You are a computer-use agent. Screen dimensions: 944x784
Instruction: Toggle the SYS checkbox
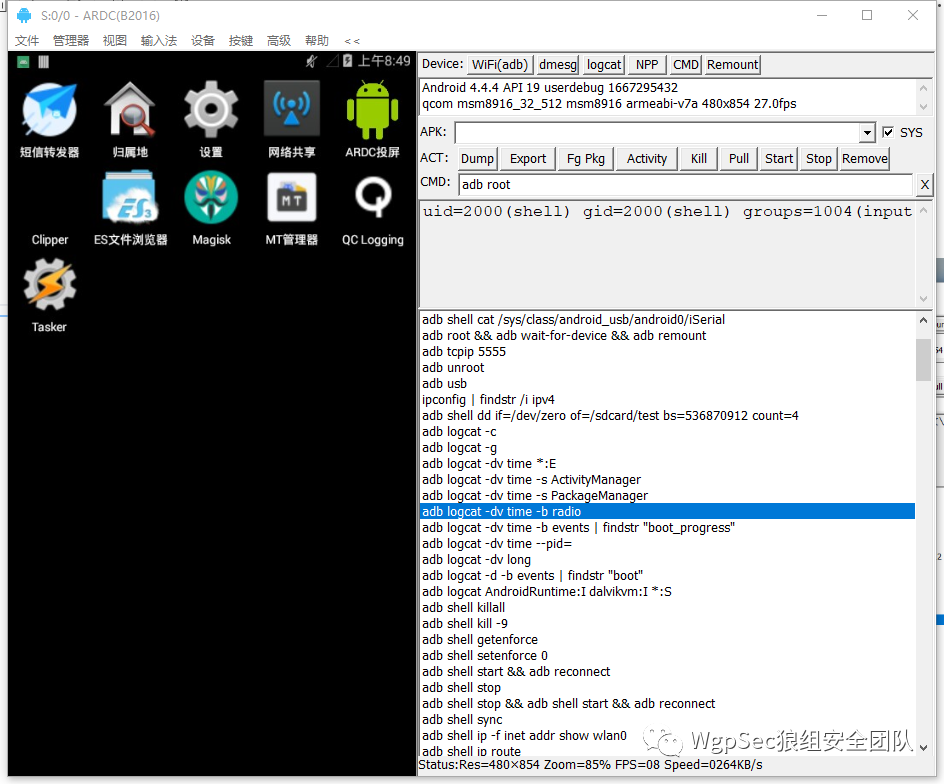click(888, 132)
